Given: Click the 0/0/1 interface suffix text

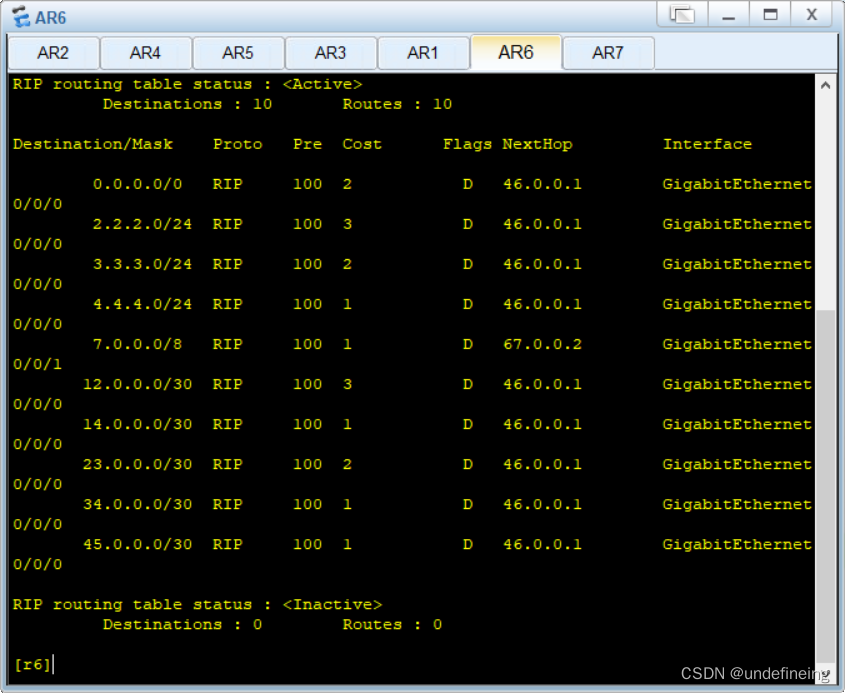Looking at the screenshot, I should [38, 365].
